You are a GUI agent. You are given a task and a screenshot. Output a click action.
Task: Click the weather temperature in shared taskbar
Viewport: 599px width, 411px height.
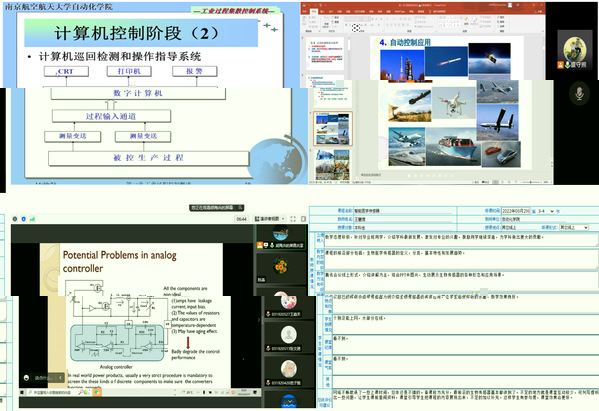(188, 392)
